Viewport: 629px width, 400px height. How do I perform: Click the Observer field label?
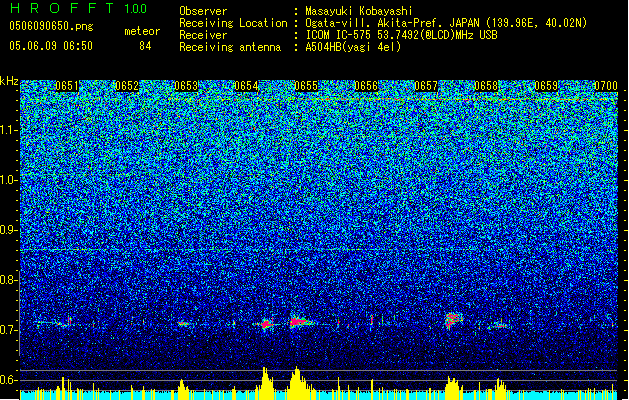(203, 11)
